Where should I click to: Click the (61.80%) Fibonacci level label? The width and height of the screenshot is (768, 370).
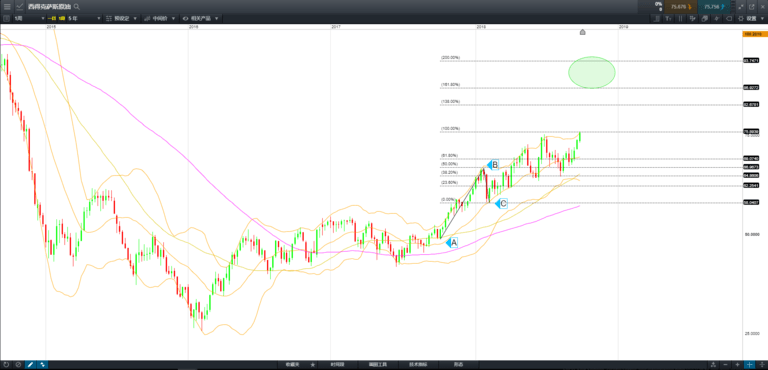pos(449,155)
